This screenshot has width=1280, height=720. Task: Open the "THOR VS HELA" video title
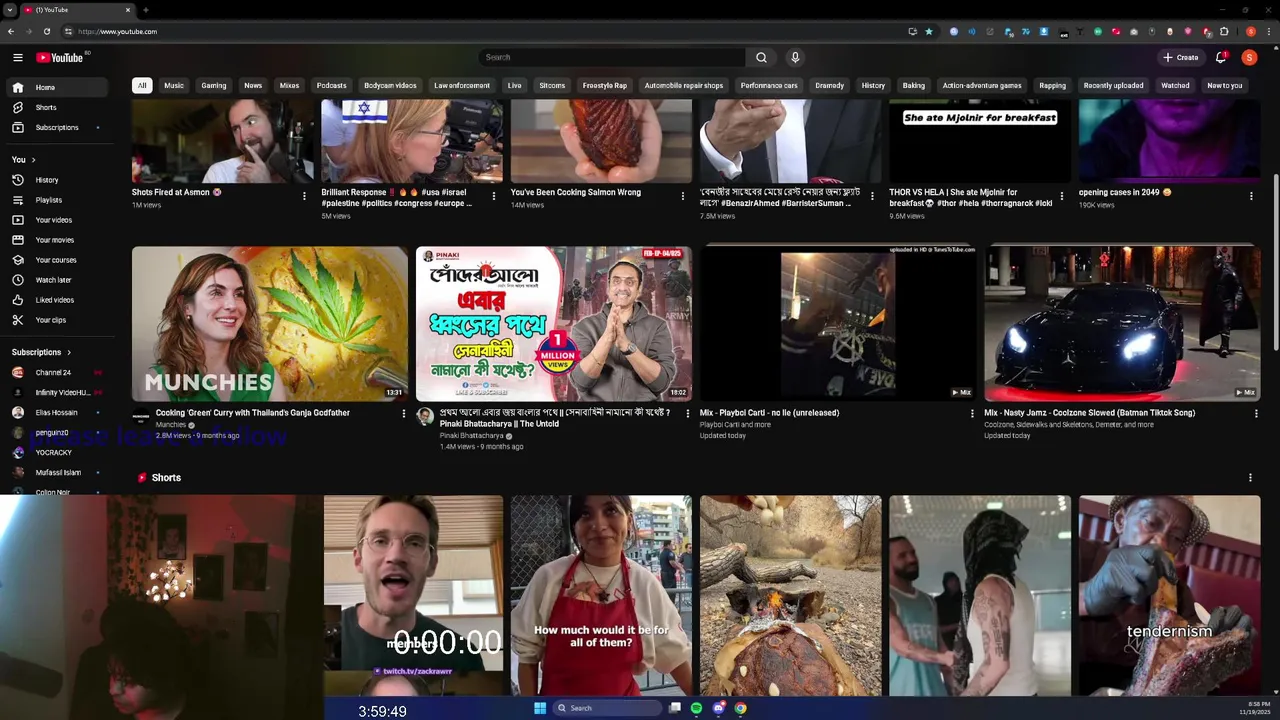[970, 197]
